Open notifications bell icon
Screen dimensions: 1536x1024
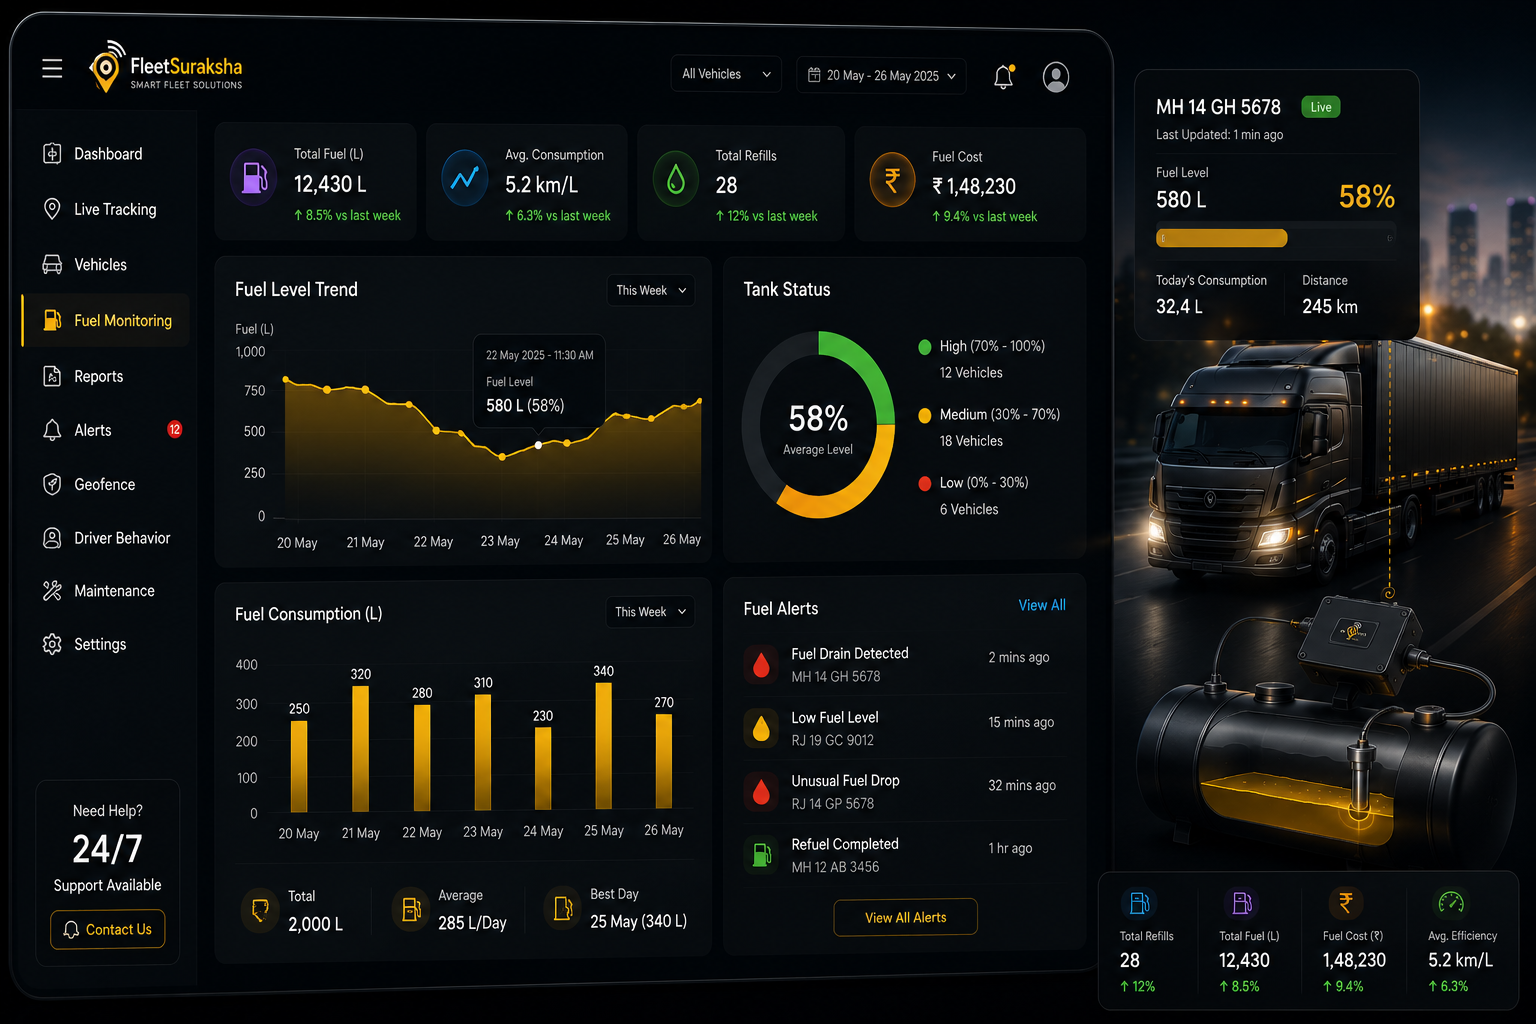(1004, 77)
